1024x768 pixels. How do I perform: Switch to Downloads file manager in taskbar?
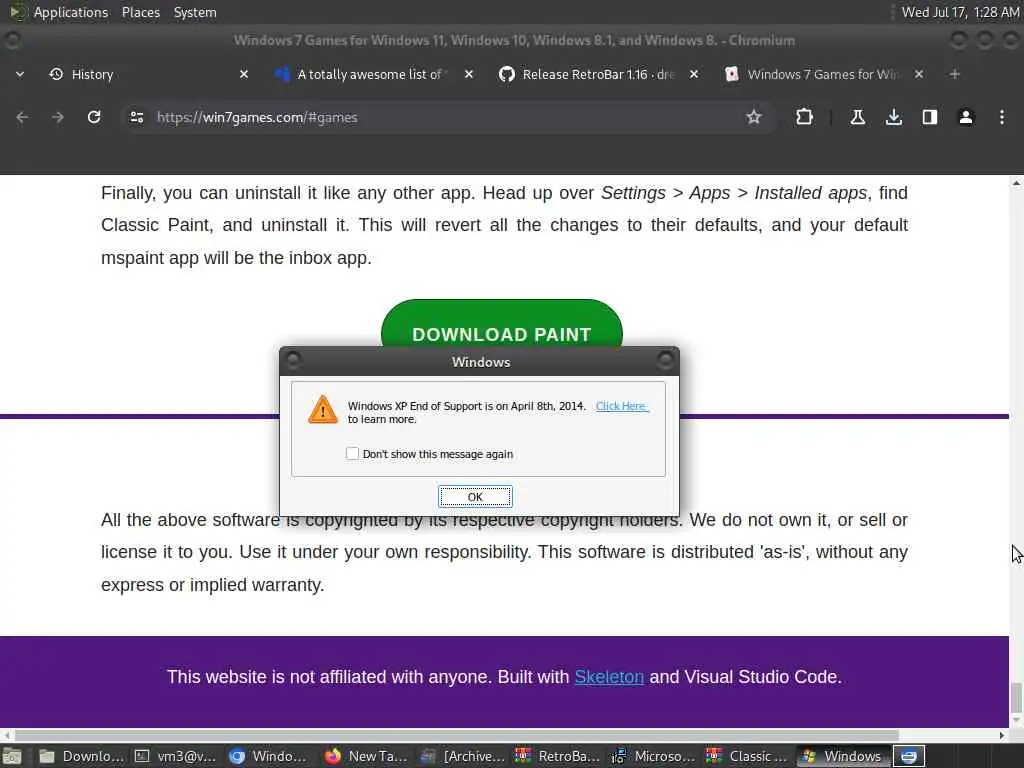click(x=82, y=756)
